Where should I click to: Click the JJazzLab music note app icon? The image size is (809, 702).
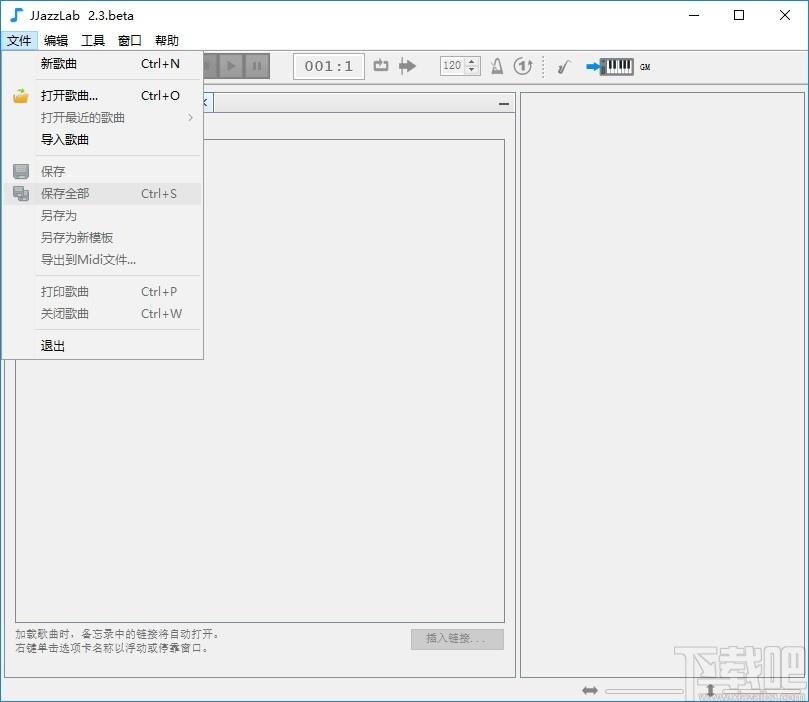tap(17, 15)
